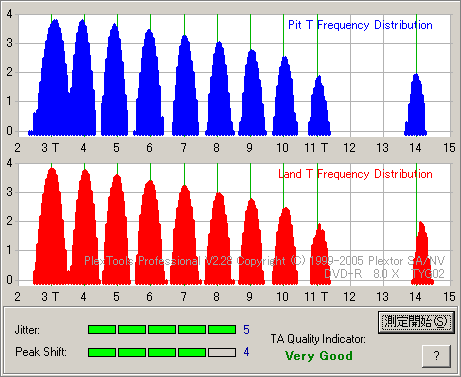Click the Land T Frequency Distribution title
Viewport: 461px width, 377px height.
355,174
